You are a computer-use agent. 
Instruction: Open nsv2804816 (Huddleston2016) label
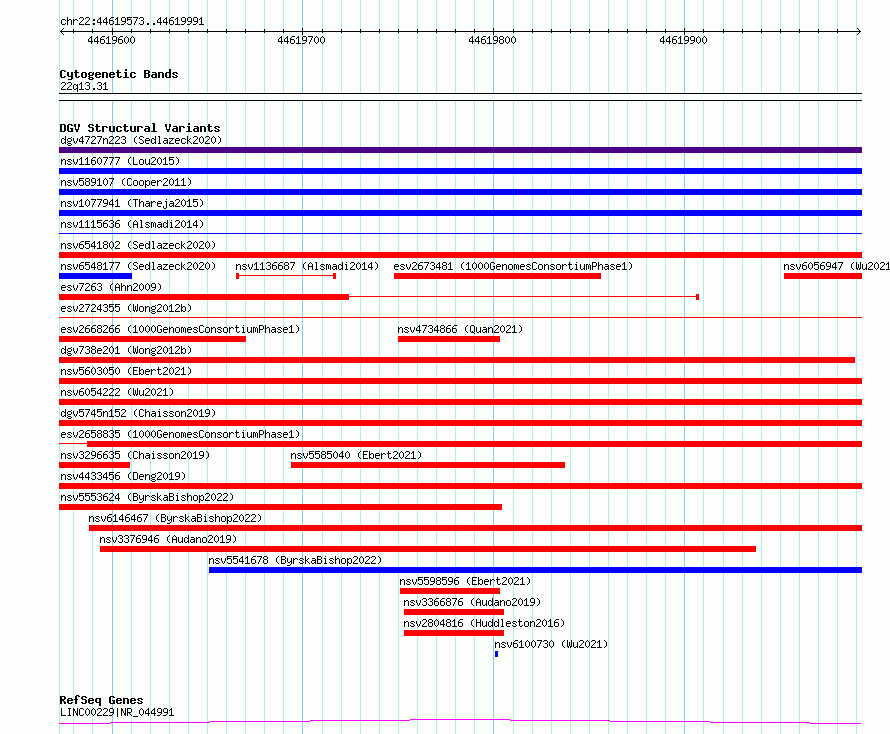[x=484, y=623]
